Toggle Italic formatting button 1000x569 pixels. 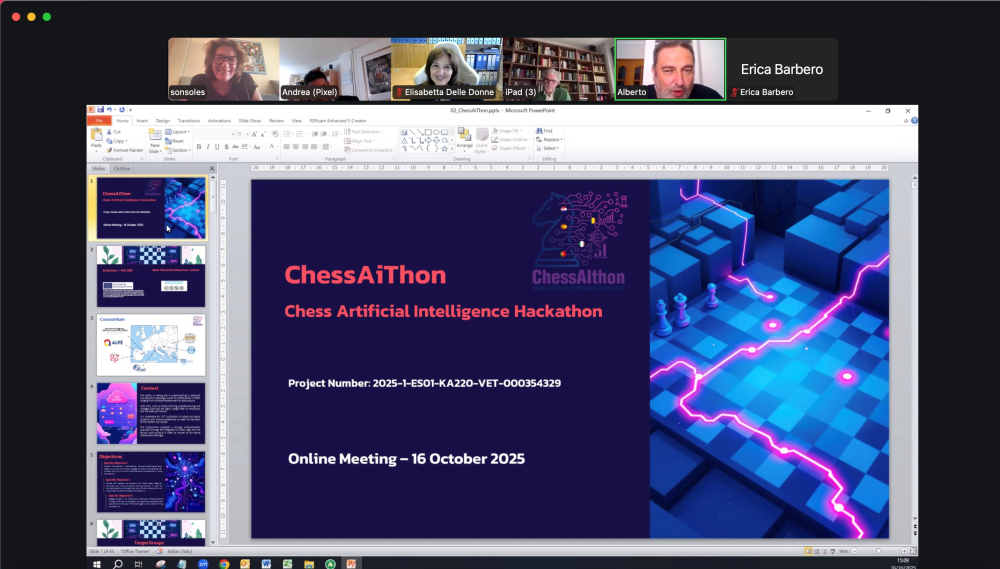tap(209, 146)
